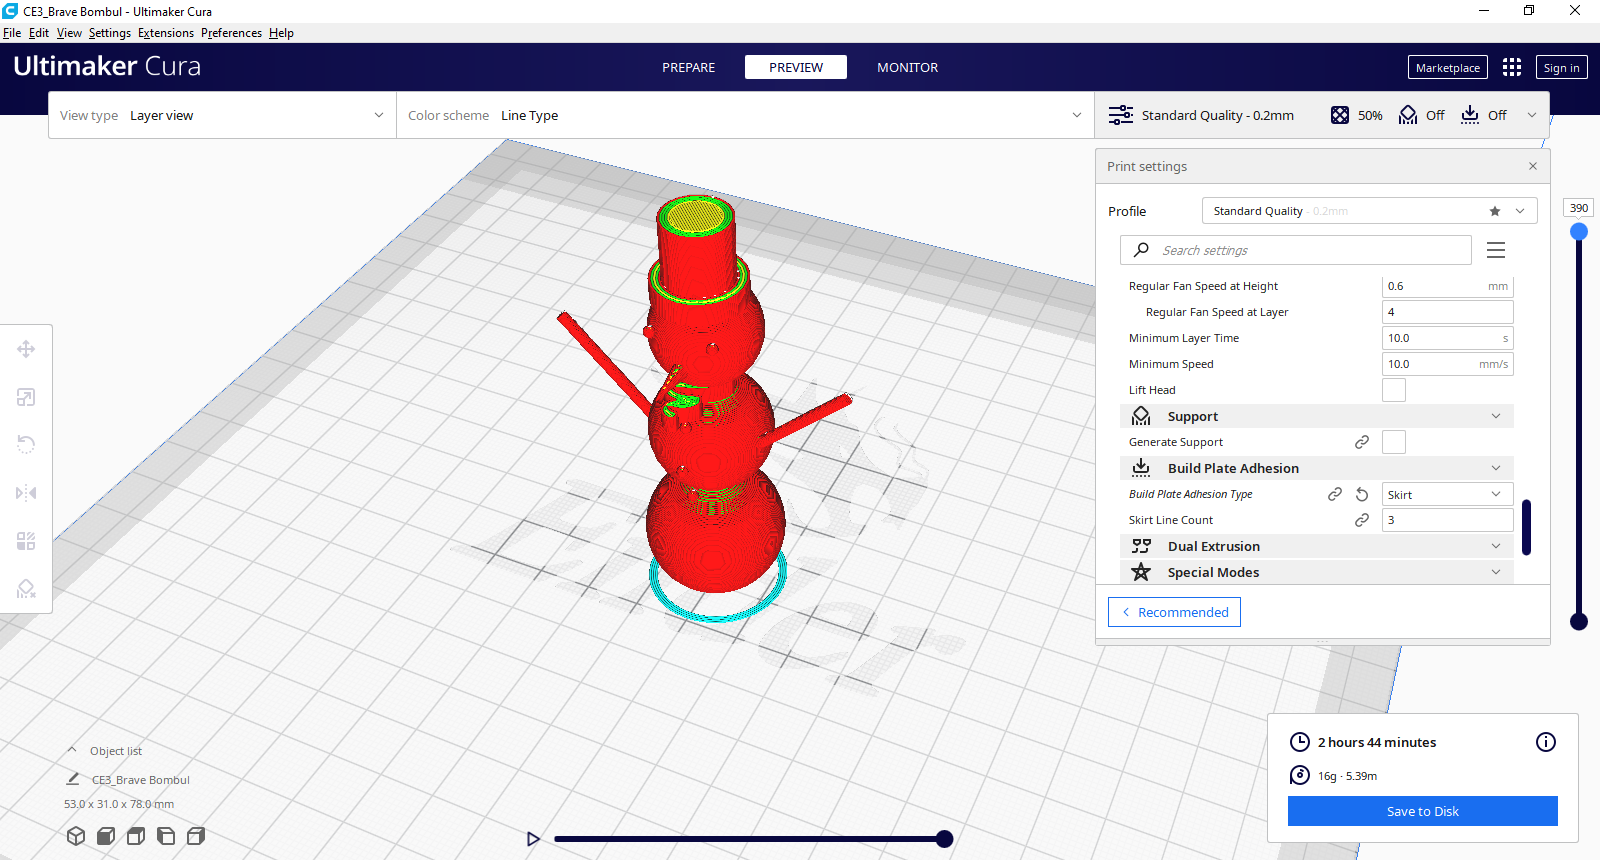Select the Mirror tool in left toolbar

click(26, 493)
